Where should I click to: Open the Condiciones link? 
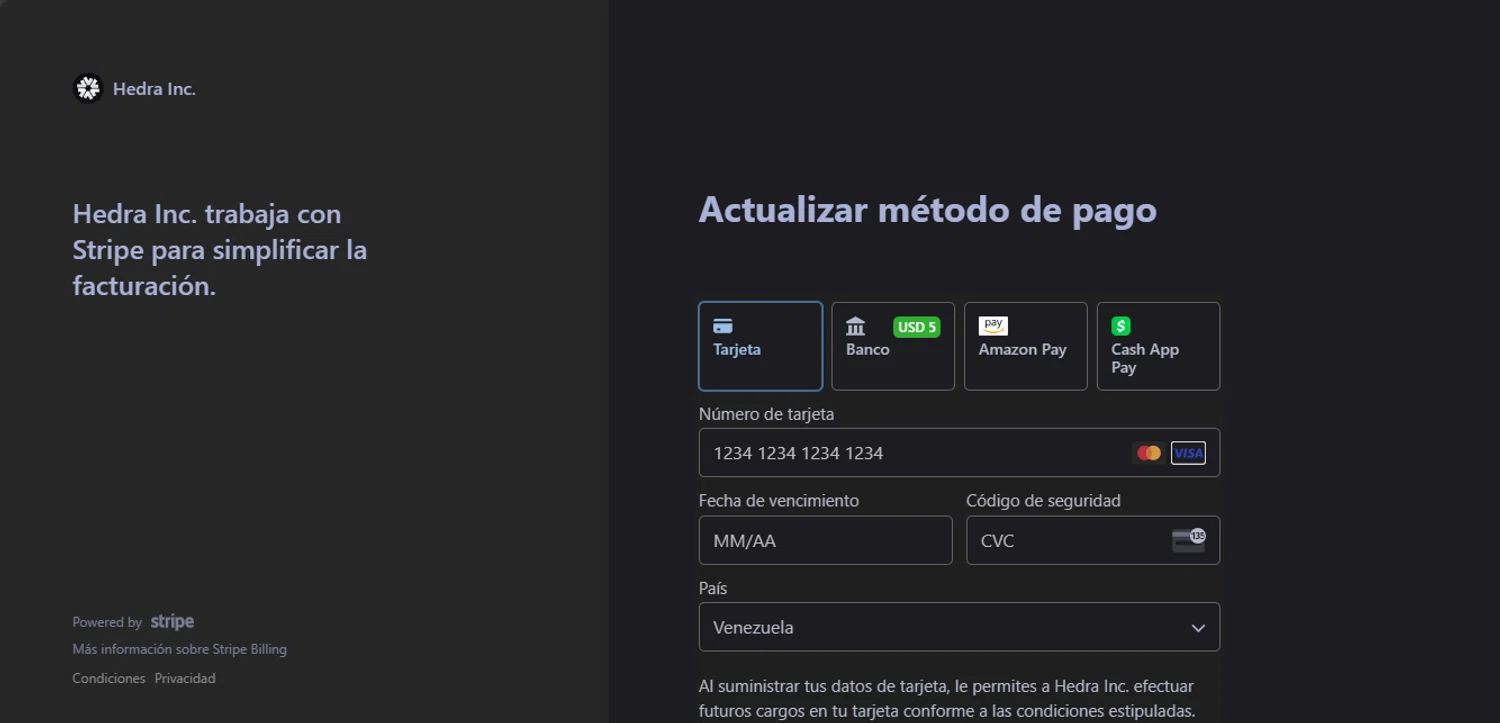(109, 678)
